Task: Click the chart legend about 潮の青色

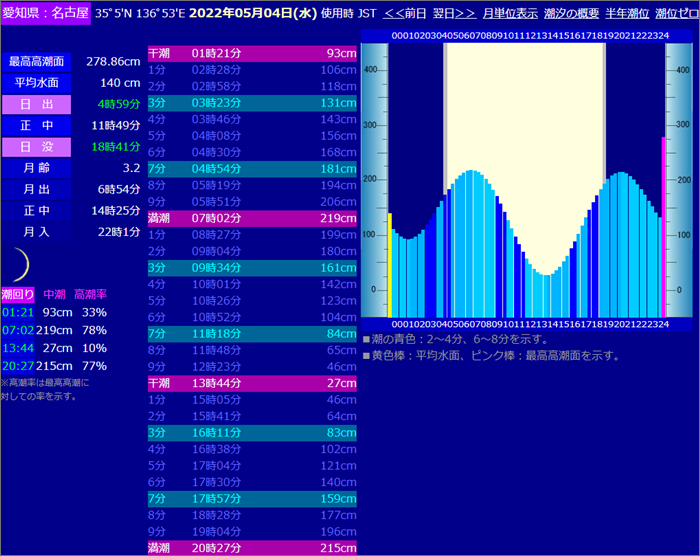Action: 455,339
